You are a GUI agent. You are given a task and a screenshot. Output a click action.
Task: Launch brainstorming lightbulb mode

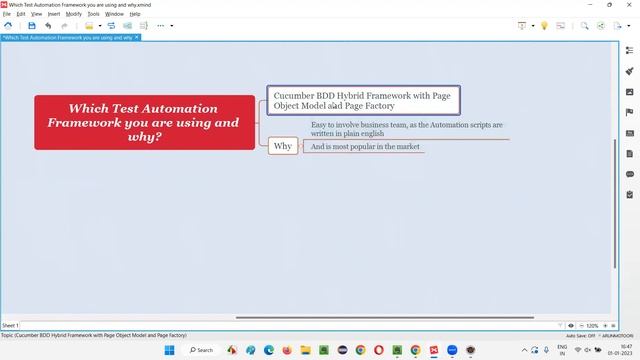coord(544,26)
